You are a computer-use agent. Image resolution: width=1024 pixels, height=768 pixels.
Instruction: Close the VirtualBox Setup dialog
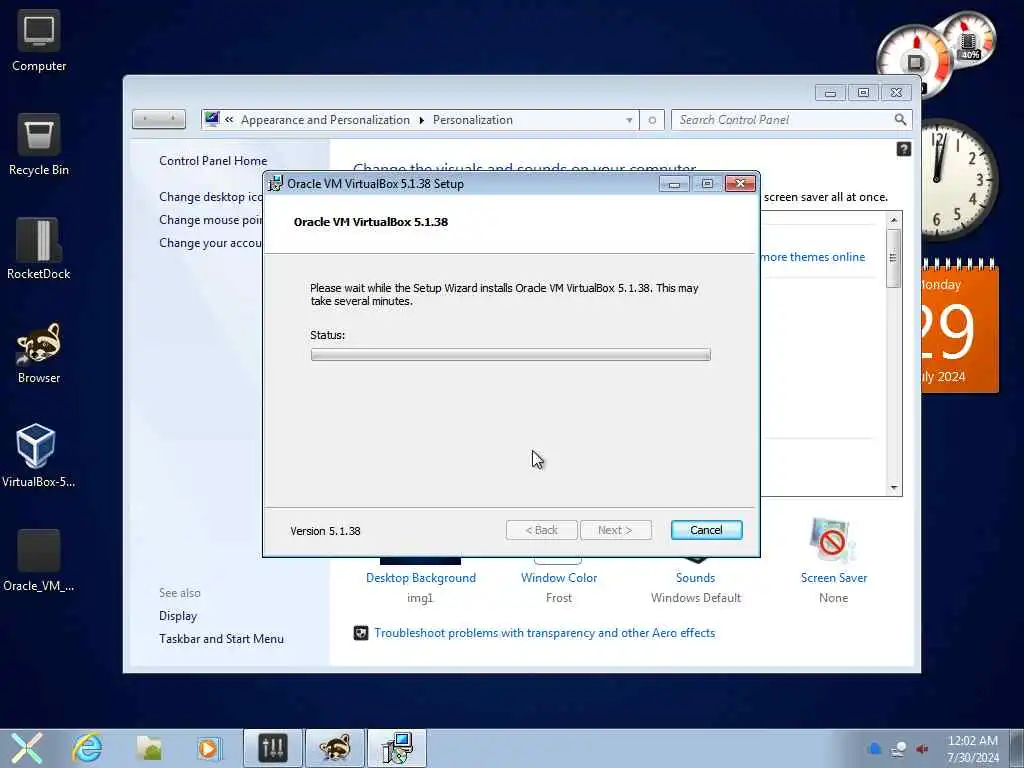pyautogui.click(x=740, y=184)
